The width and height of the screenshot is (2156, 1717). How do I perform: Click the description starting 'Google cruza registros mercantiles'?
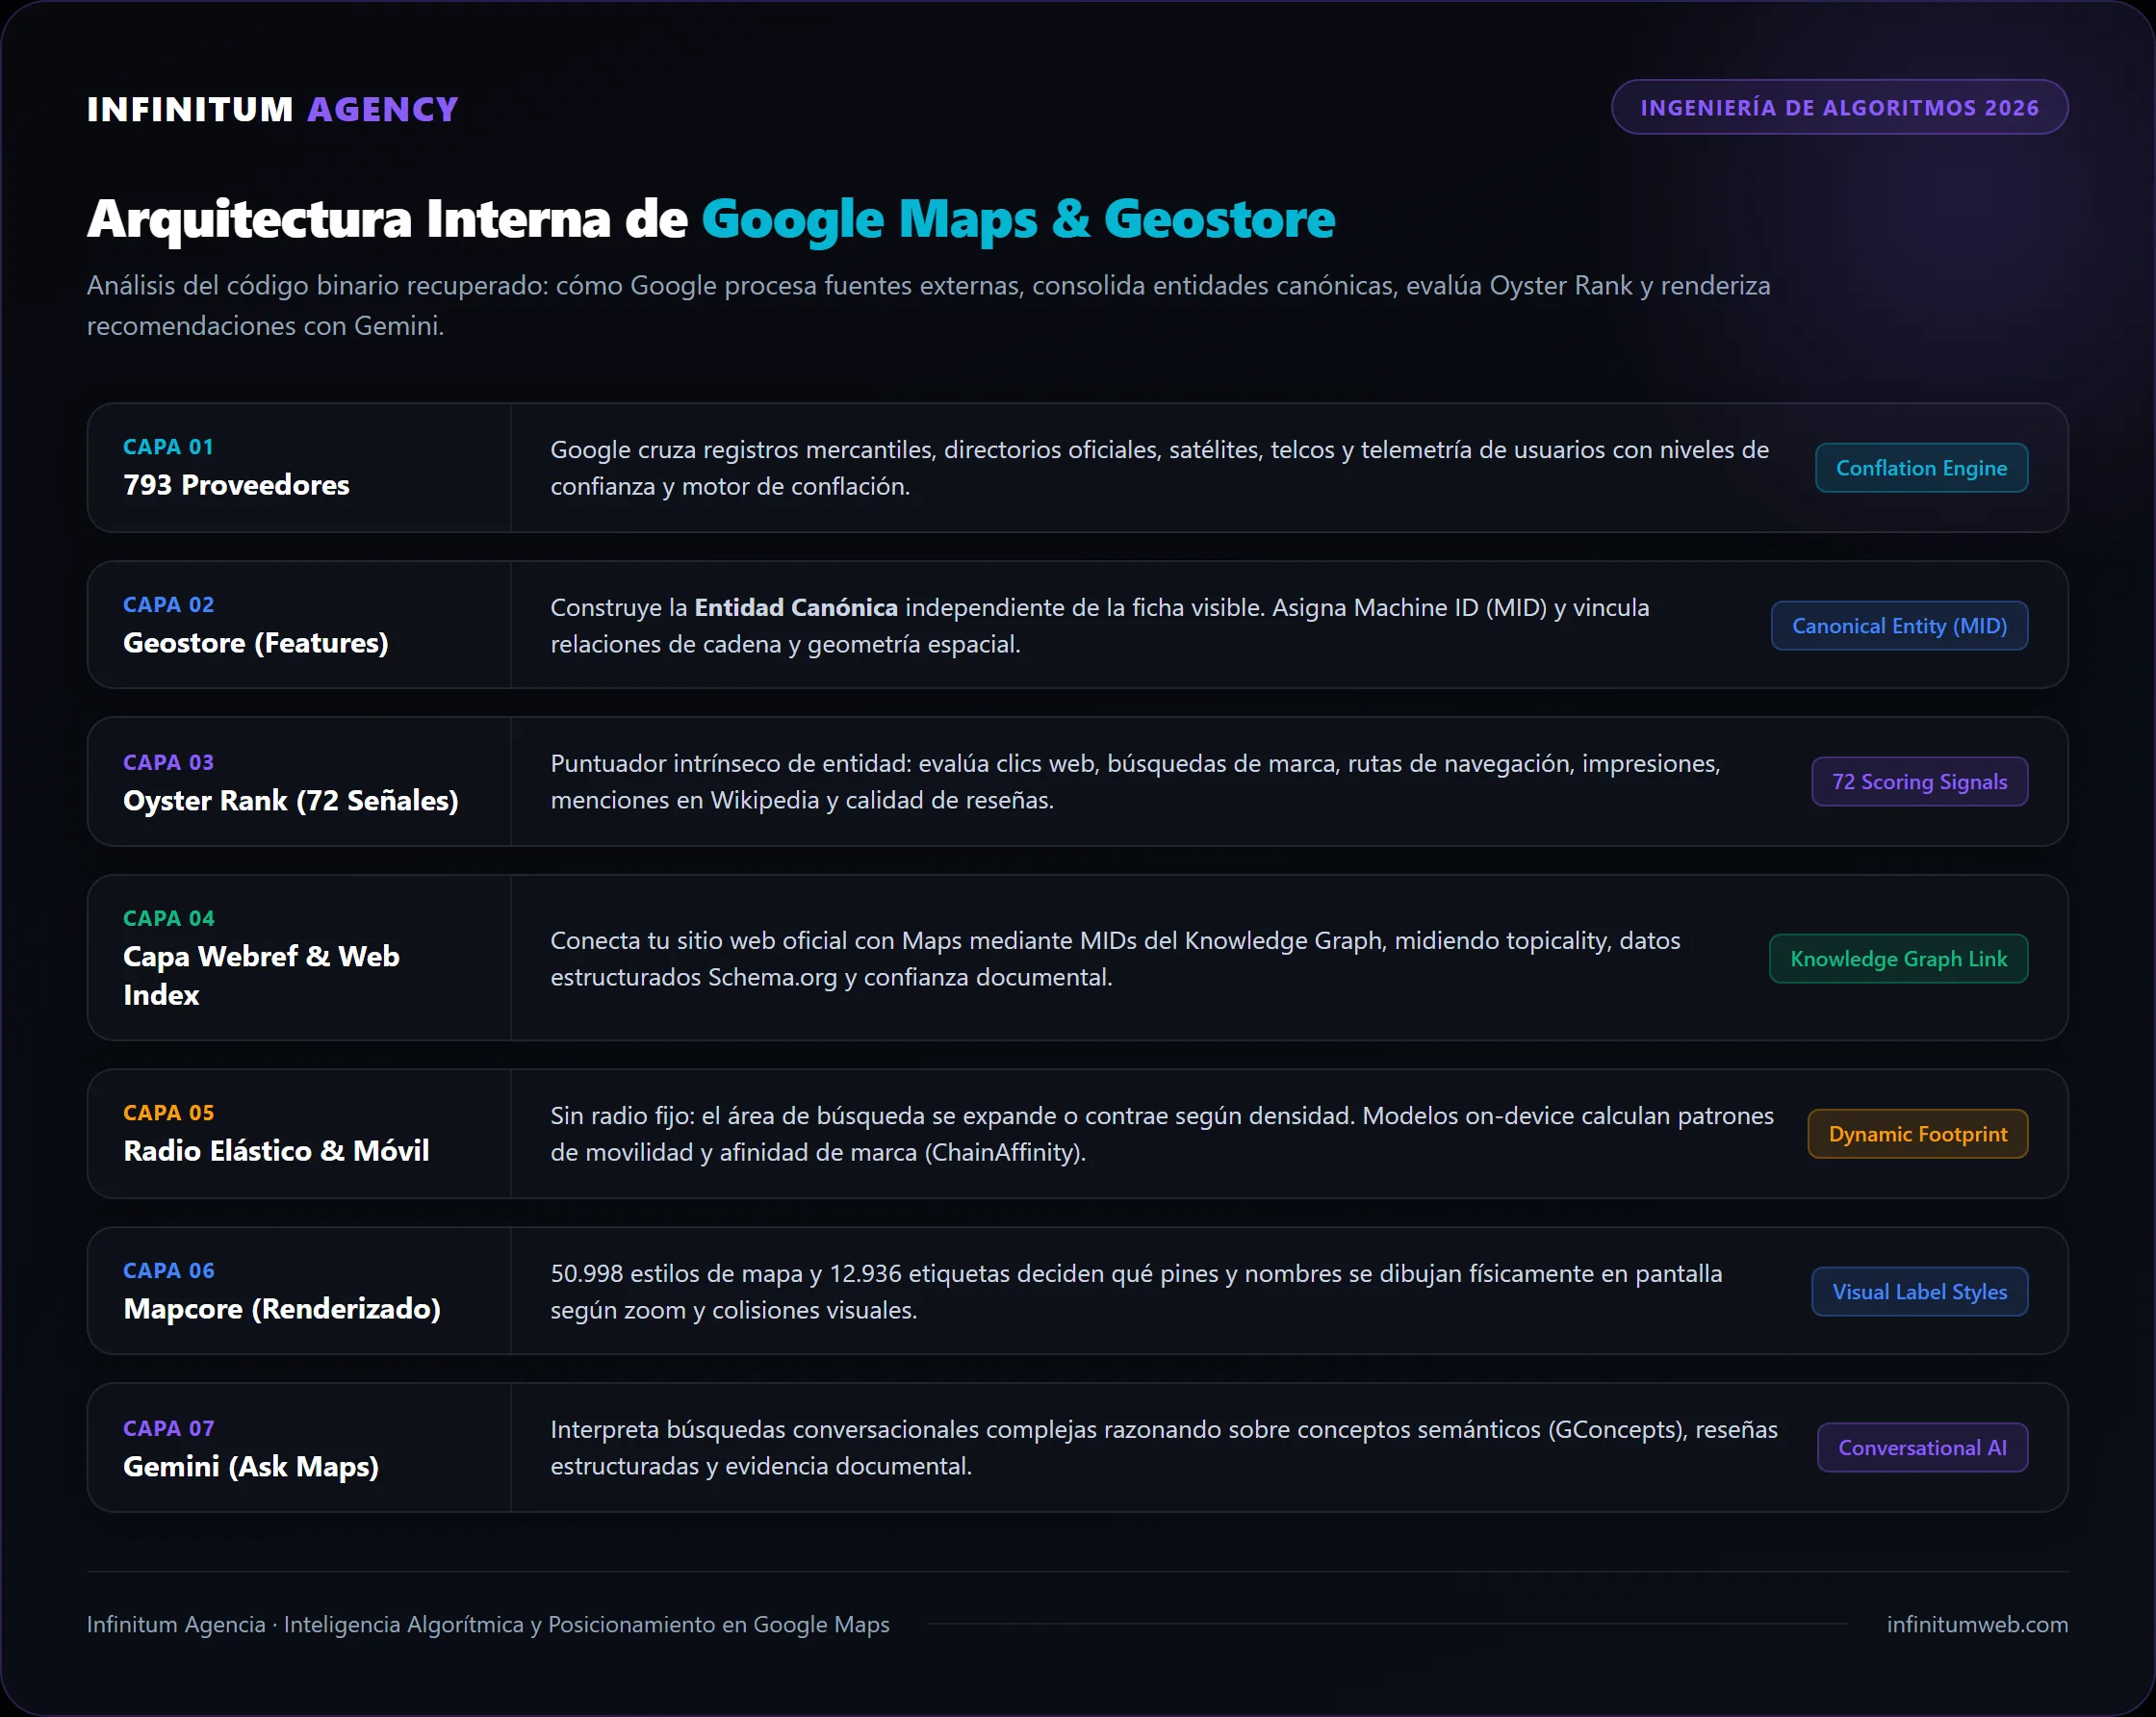click(1159, 468)
